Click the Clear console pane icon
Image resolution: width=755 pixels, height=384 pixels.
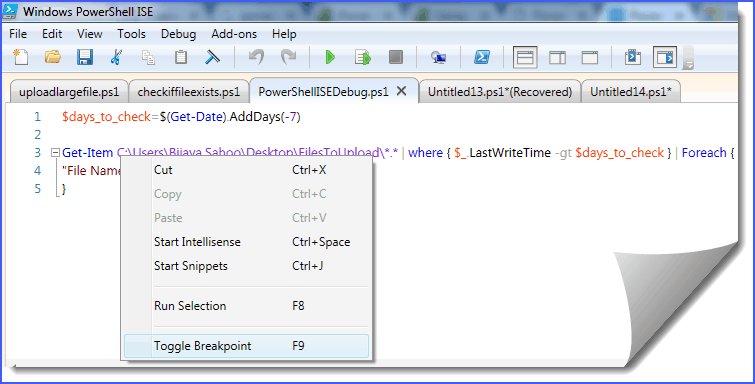tap(212, 57)
